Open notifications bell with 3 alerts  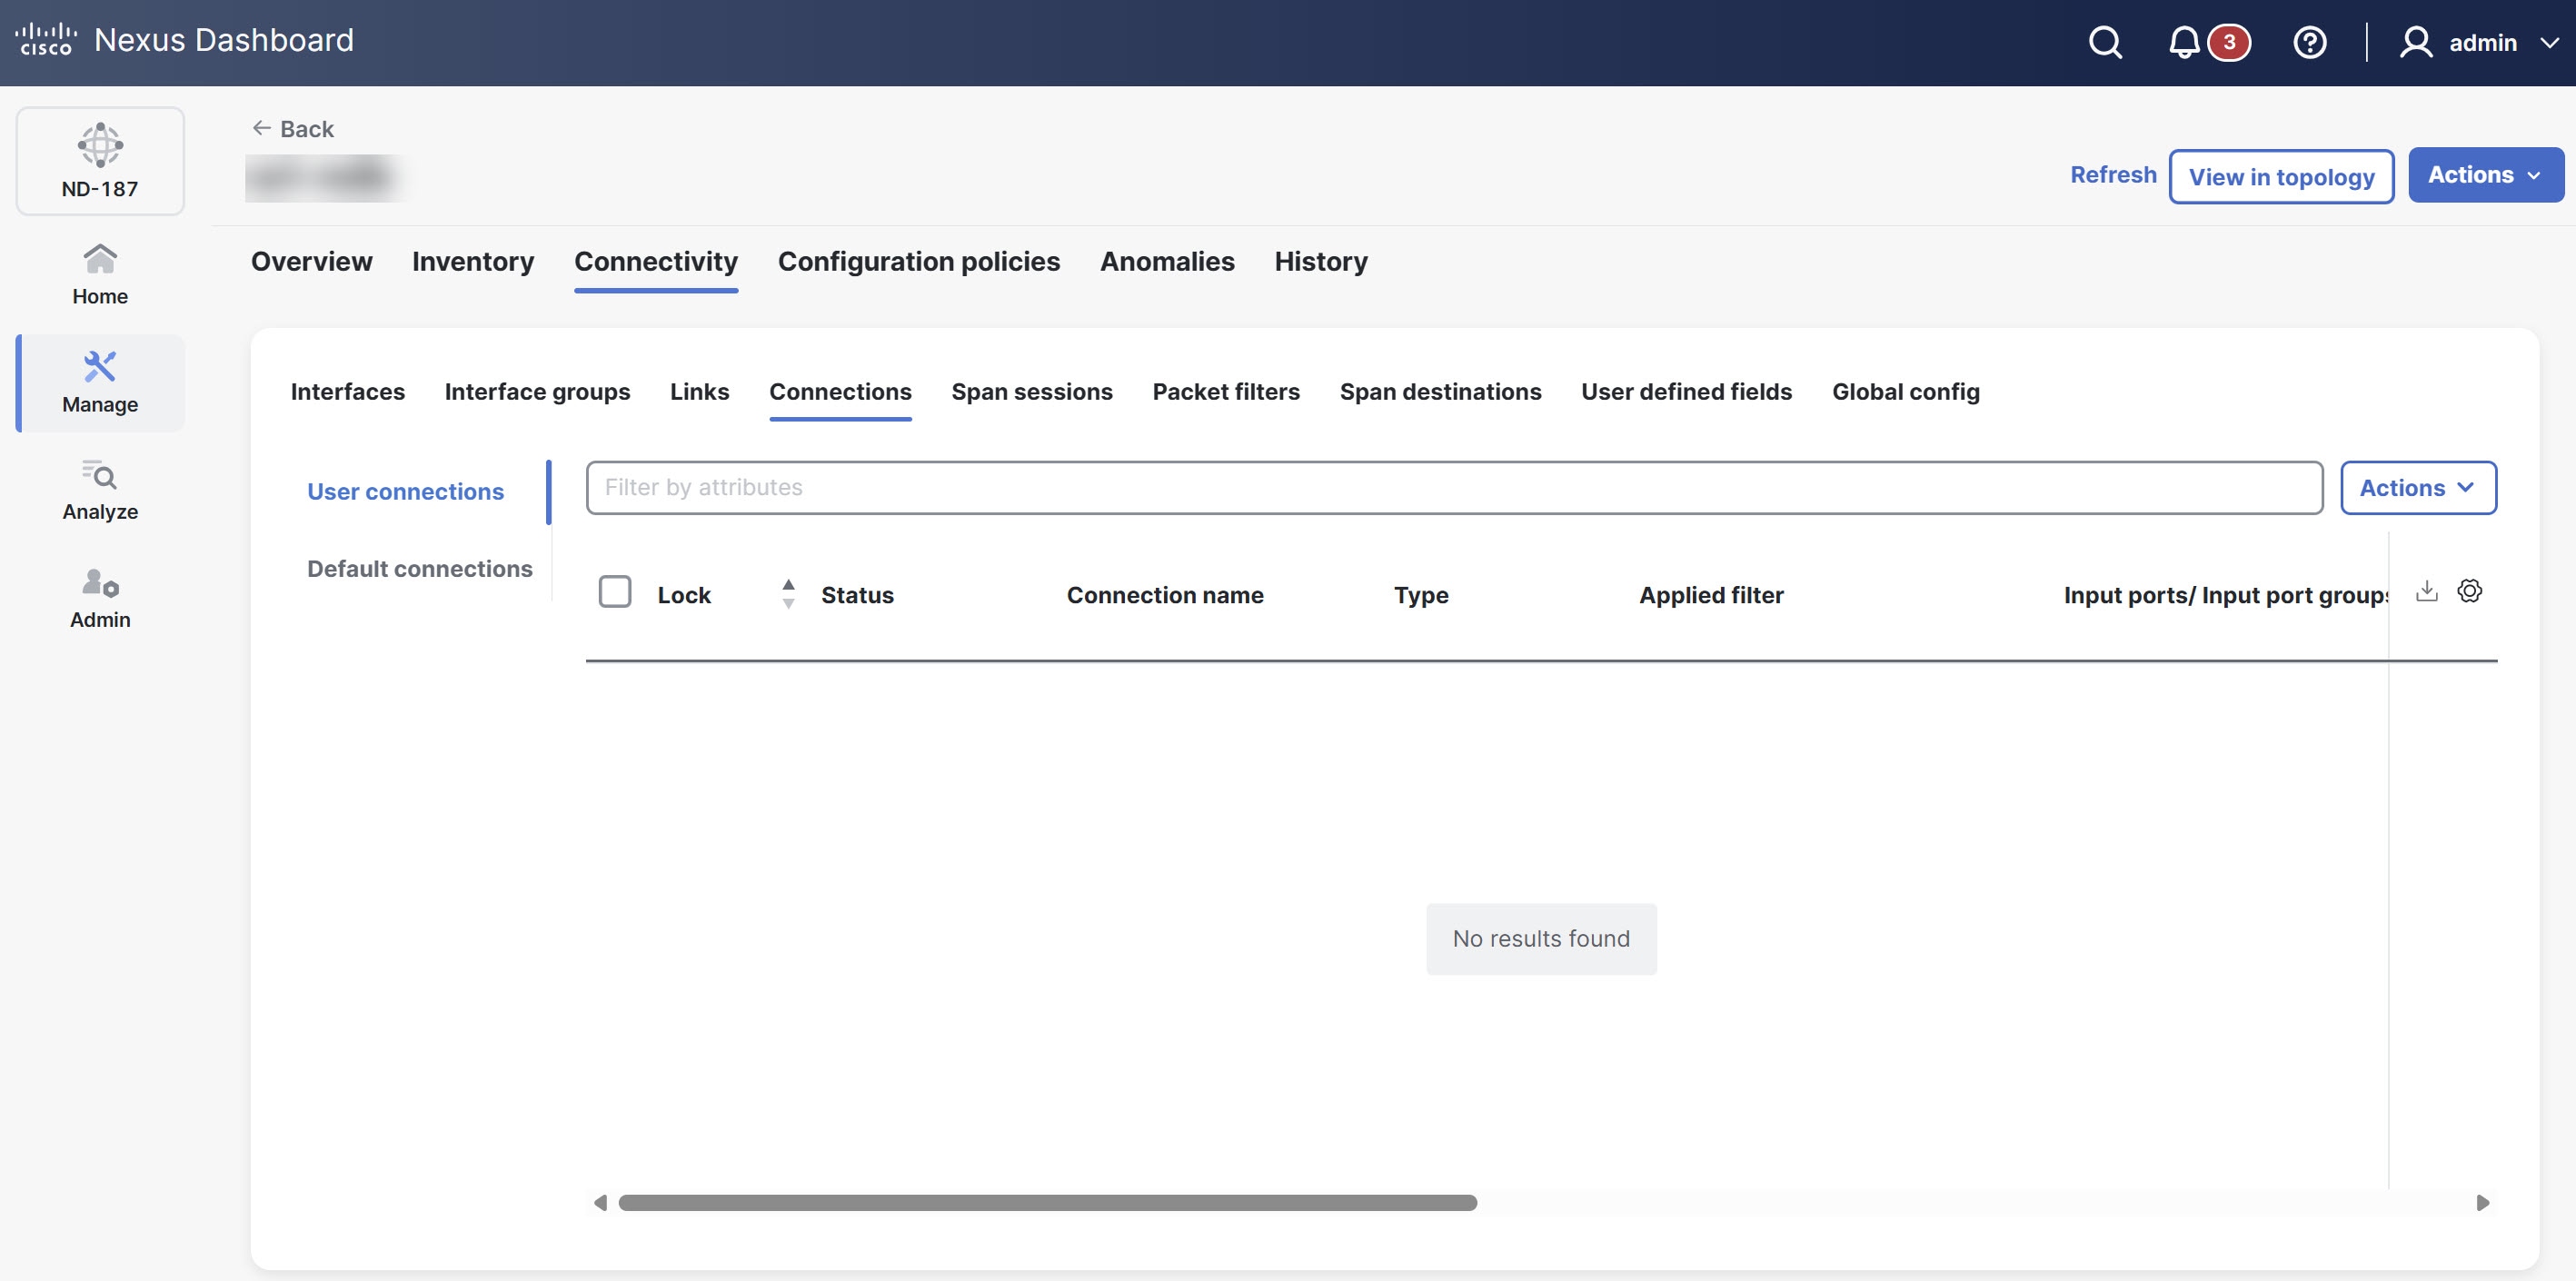[2184, 42]
